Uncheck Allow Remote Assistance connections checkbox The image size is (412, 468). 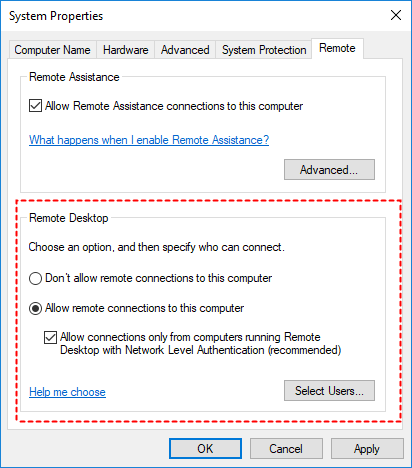(35, 106)
